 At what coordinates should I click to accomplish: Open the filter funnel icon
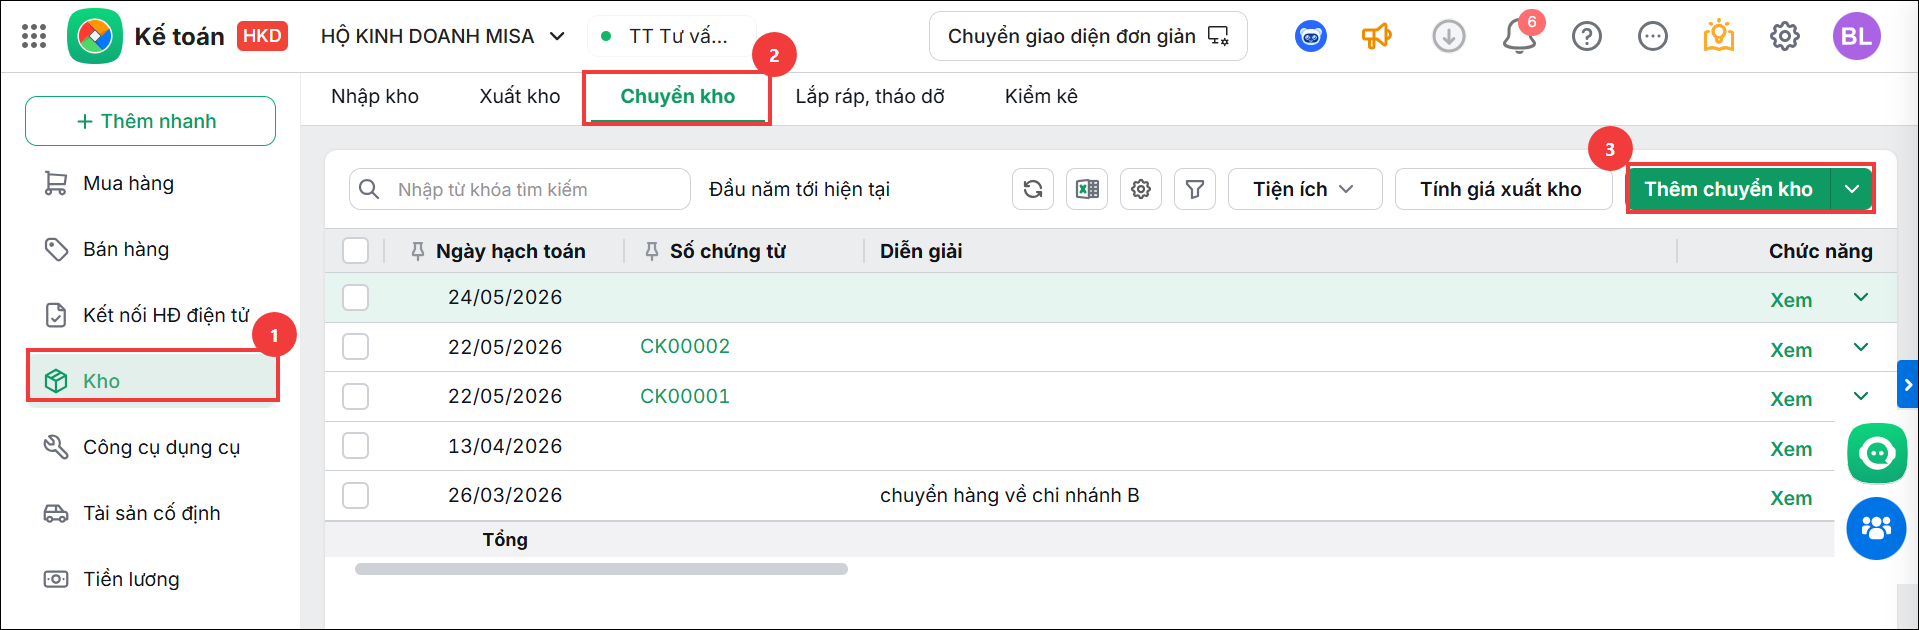pyautogui.click(x=1195, y=189)
